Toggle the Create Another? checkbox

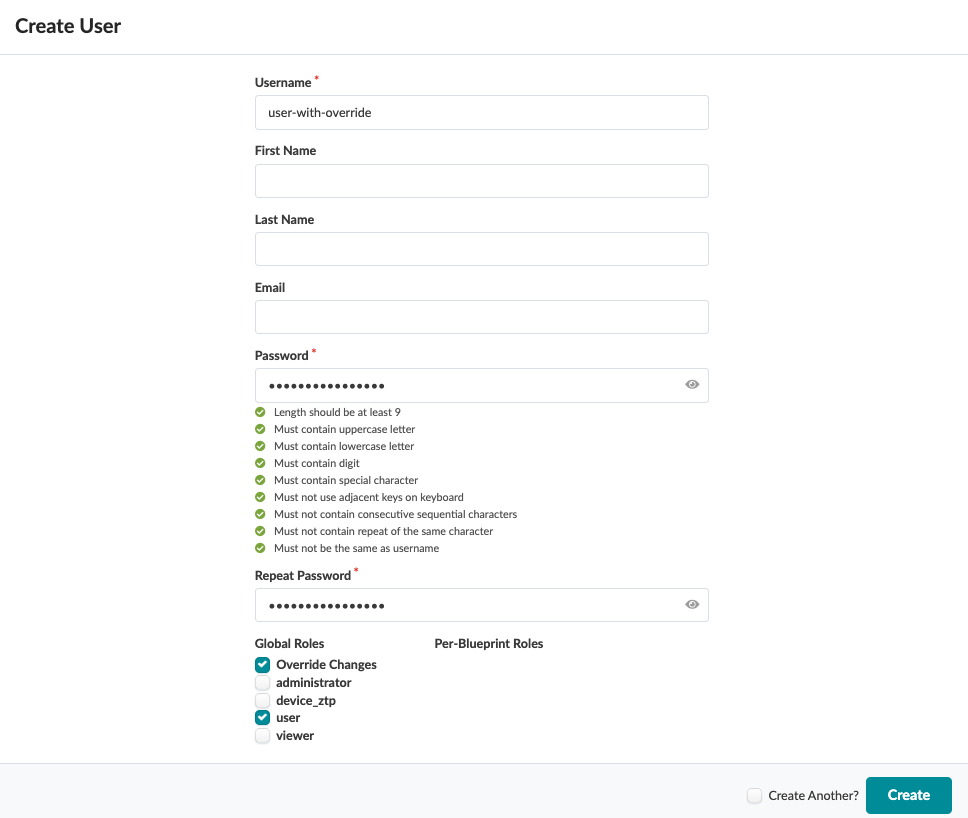click(x=755, y=796)
